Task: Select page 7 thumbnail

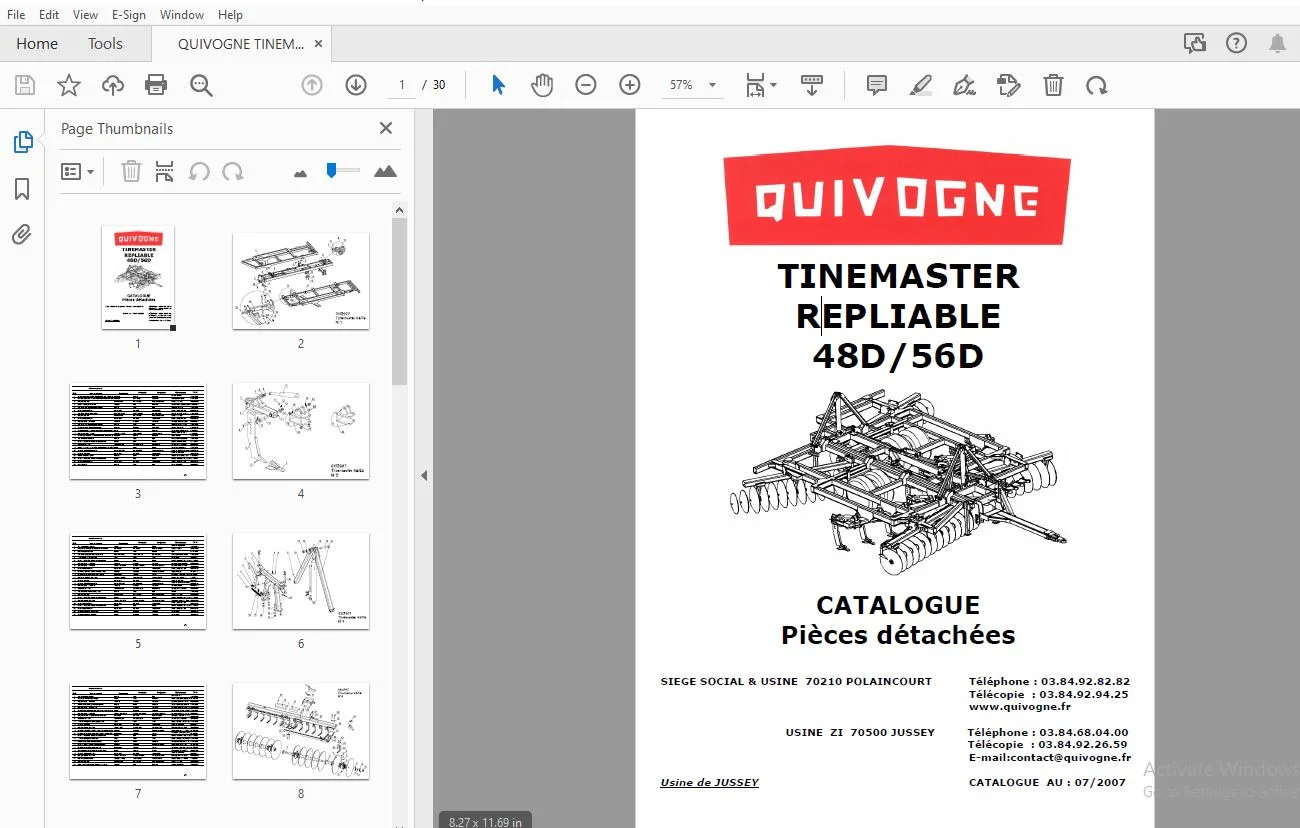Action: [138, 731]
